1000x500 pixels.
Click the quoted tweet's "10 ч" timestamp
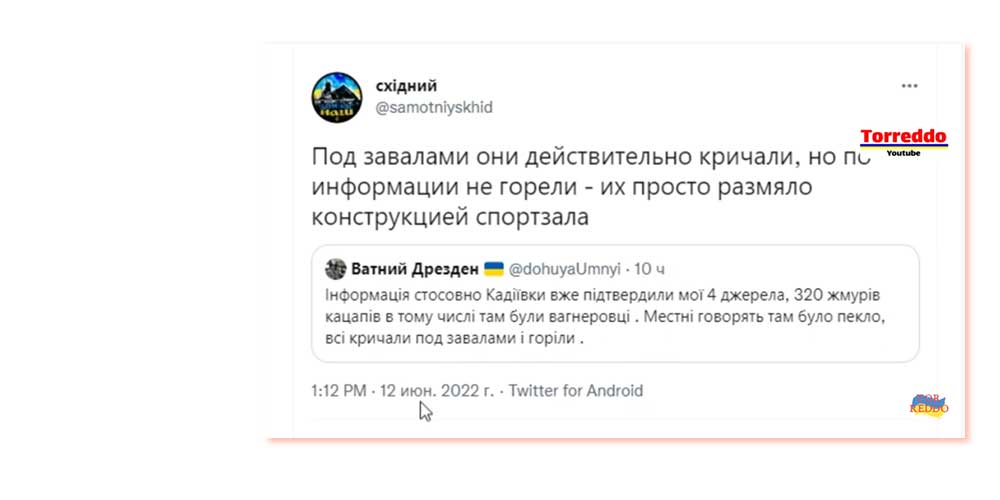coord(651,269)
